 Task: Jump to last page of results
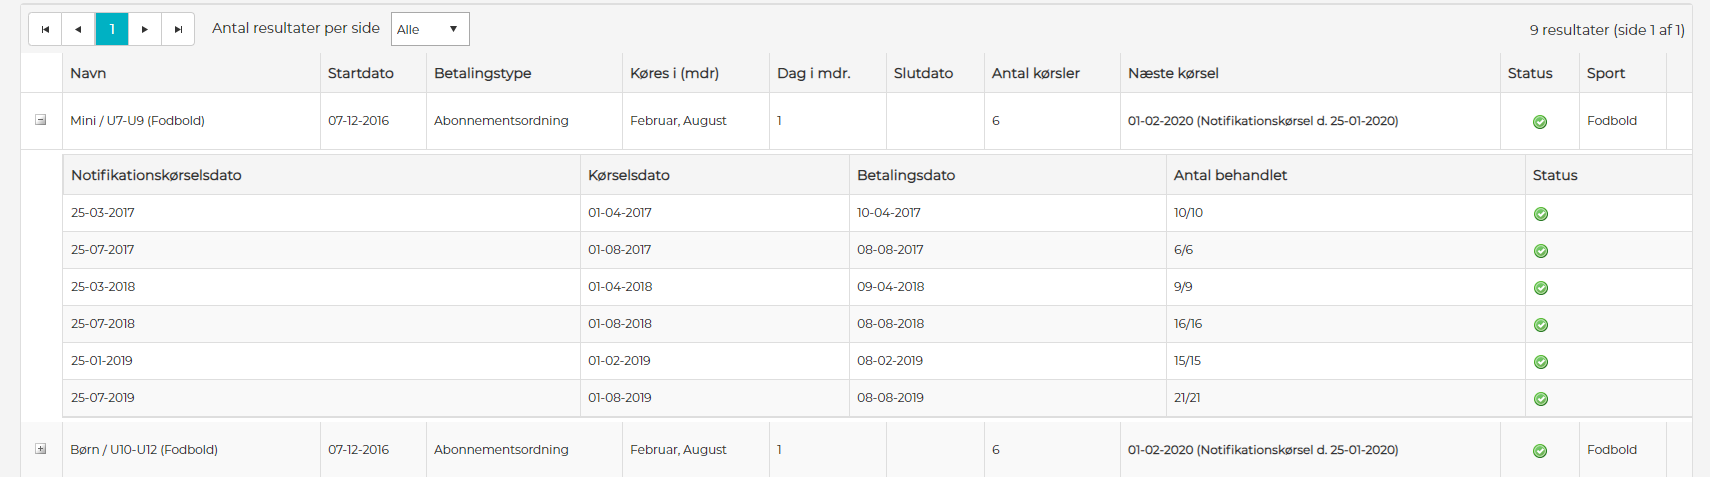(x=178, y=29)
